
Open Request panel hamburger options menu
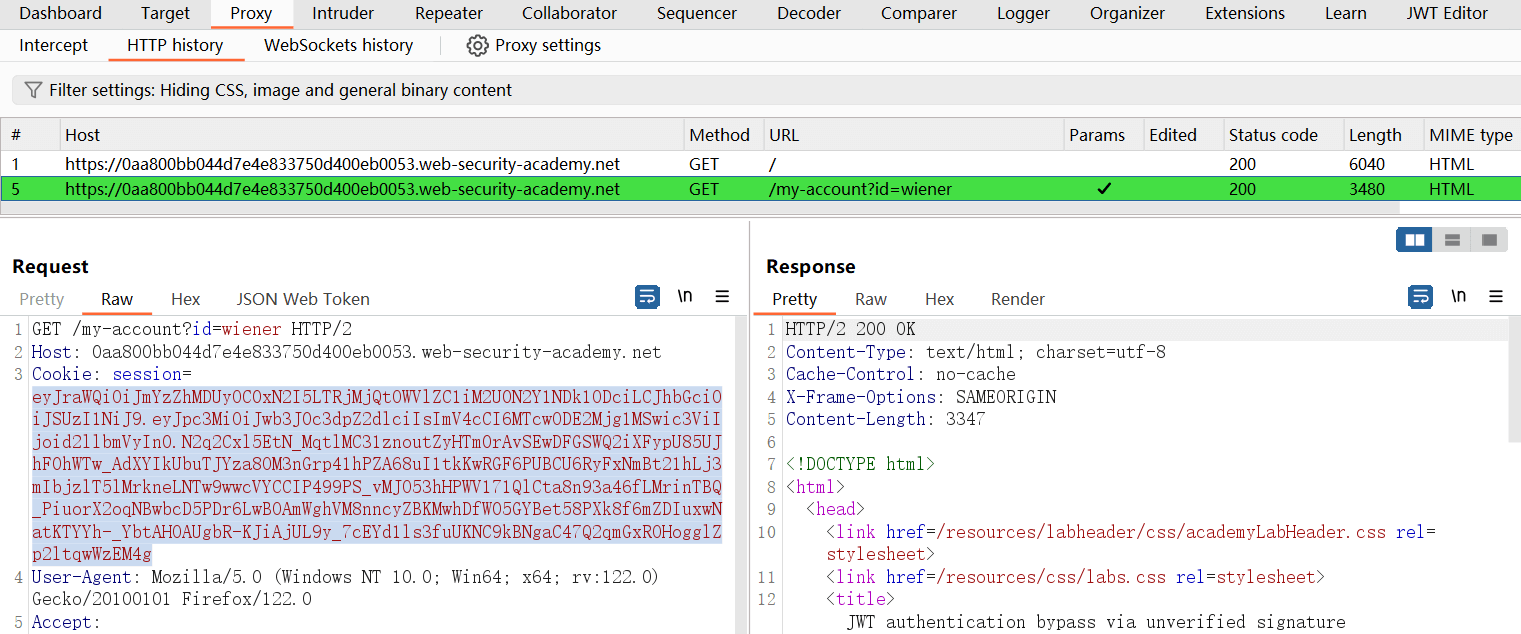(x=722, y=297)
